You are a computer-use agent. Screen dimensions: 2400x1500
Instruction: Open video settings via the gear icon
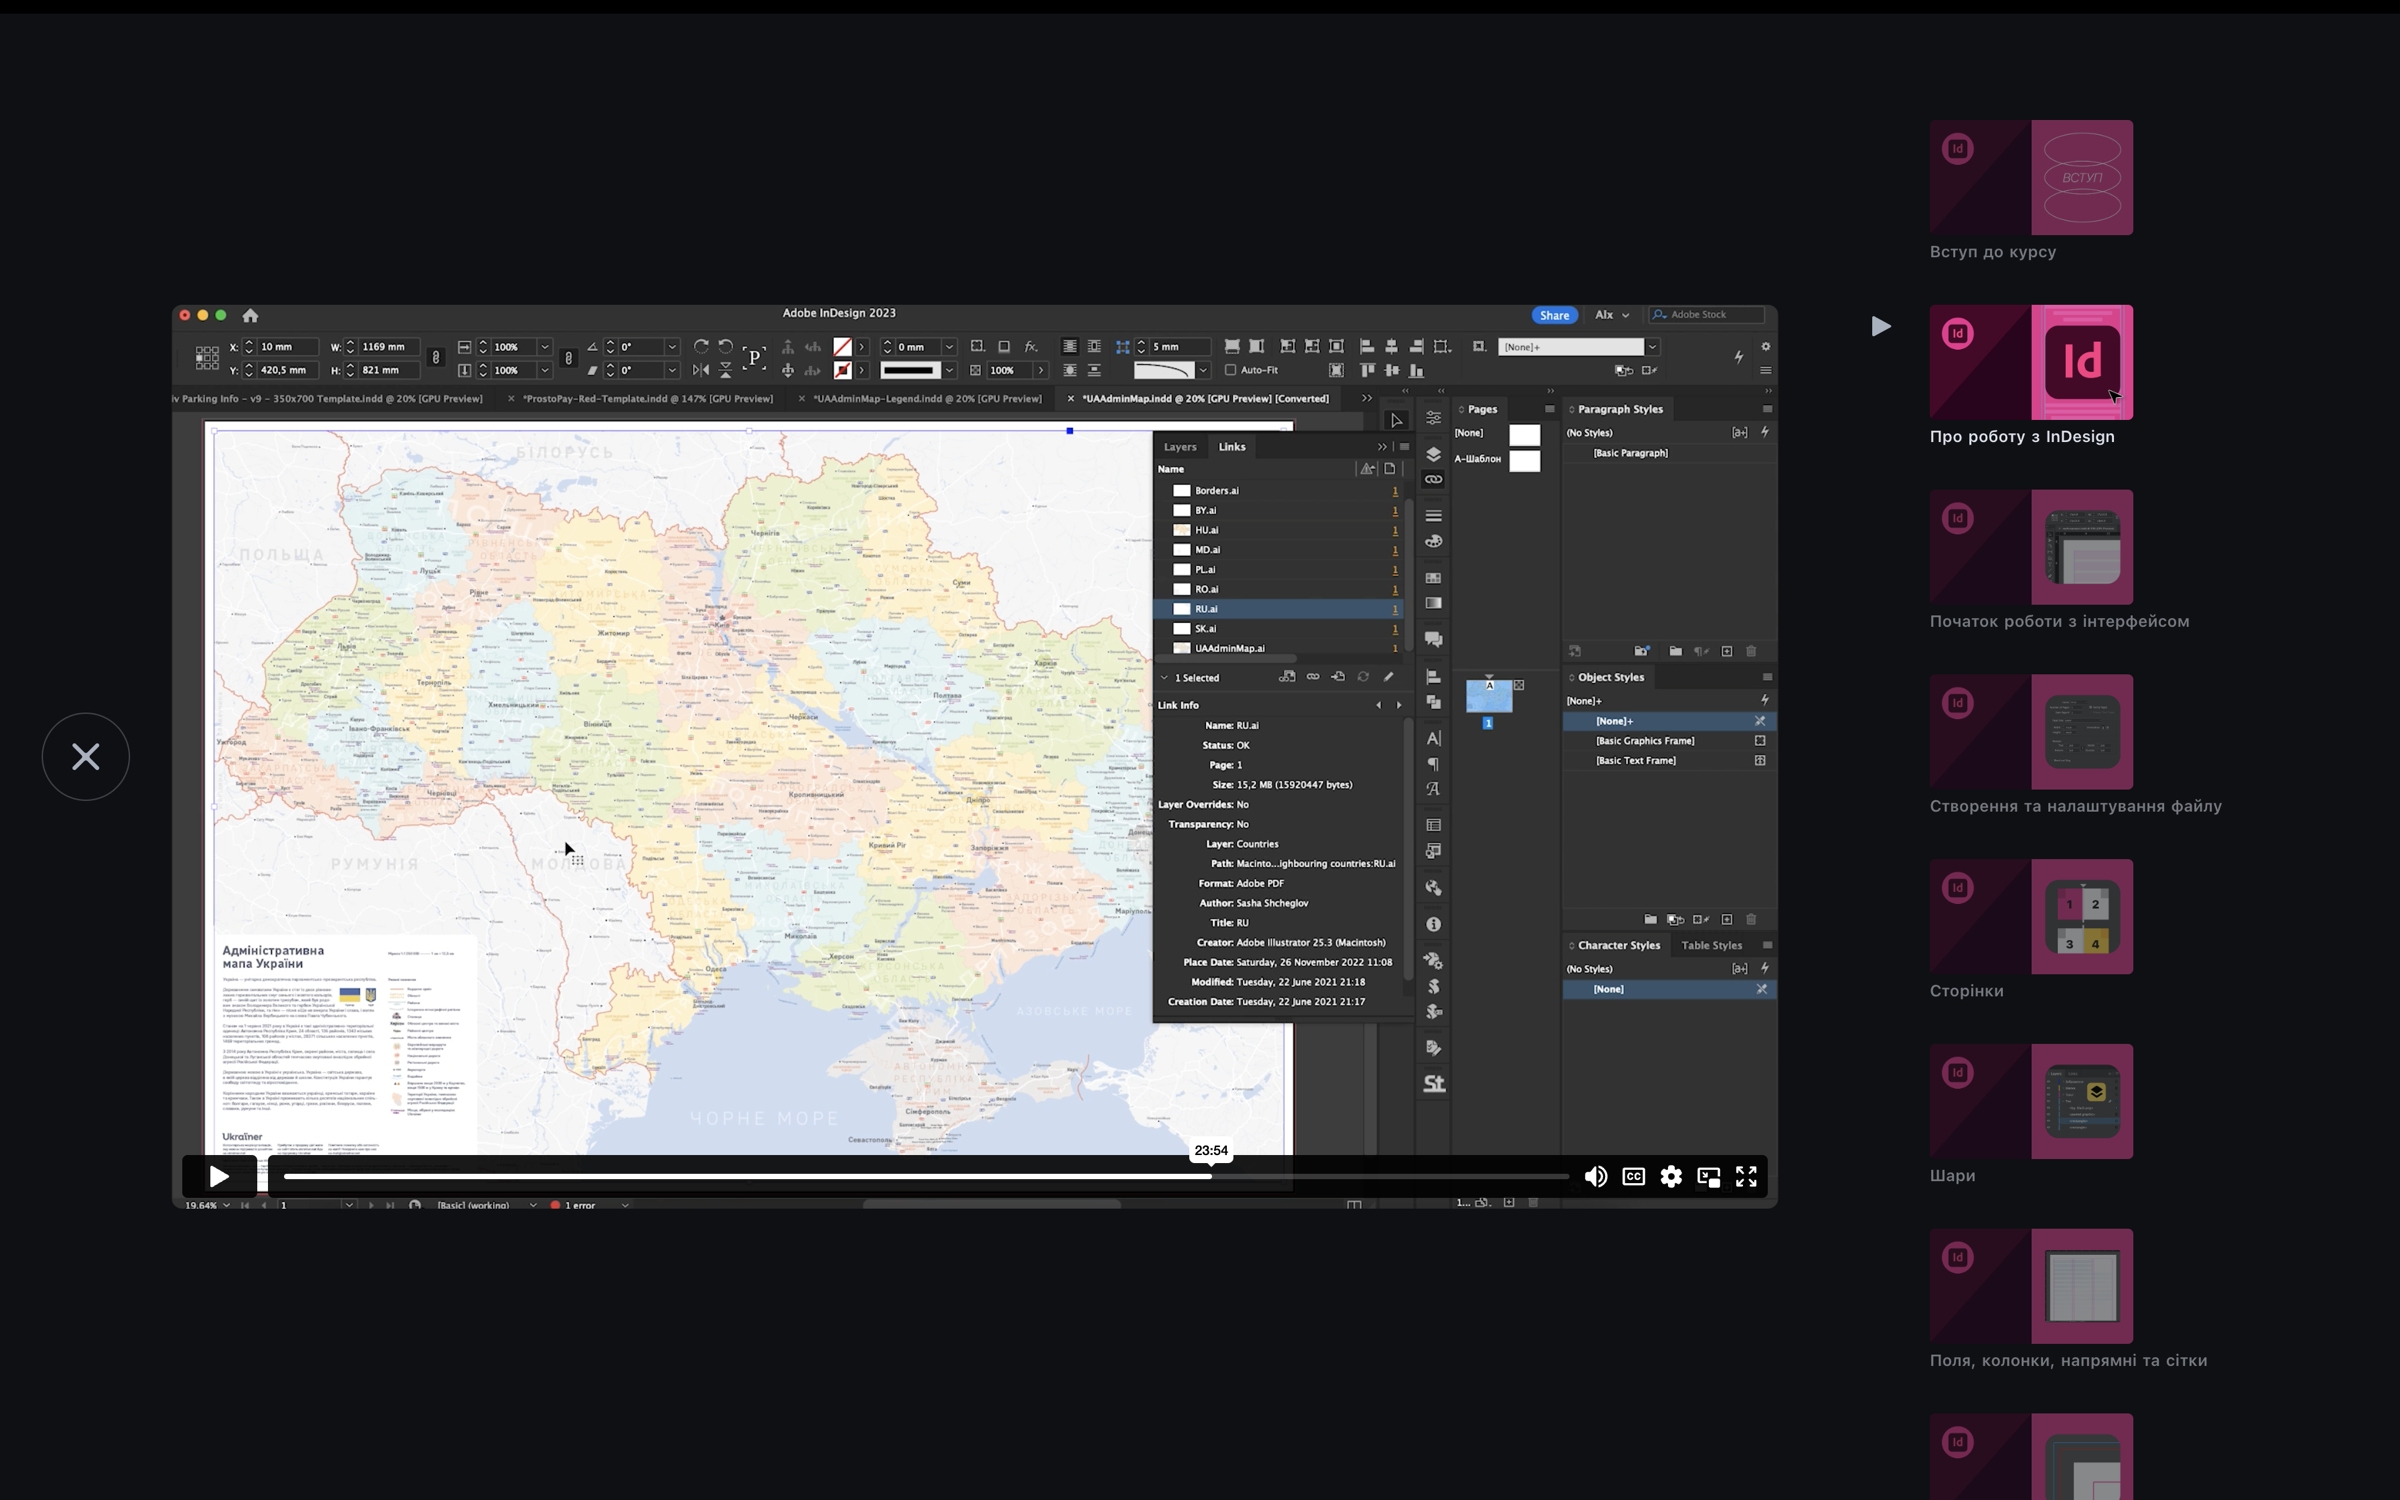click(1671, 1177)
